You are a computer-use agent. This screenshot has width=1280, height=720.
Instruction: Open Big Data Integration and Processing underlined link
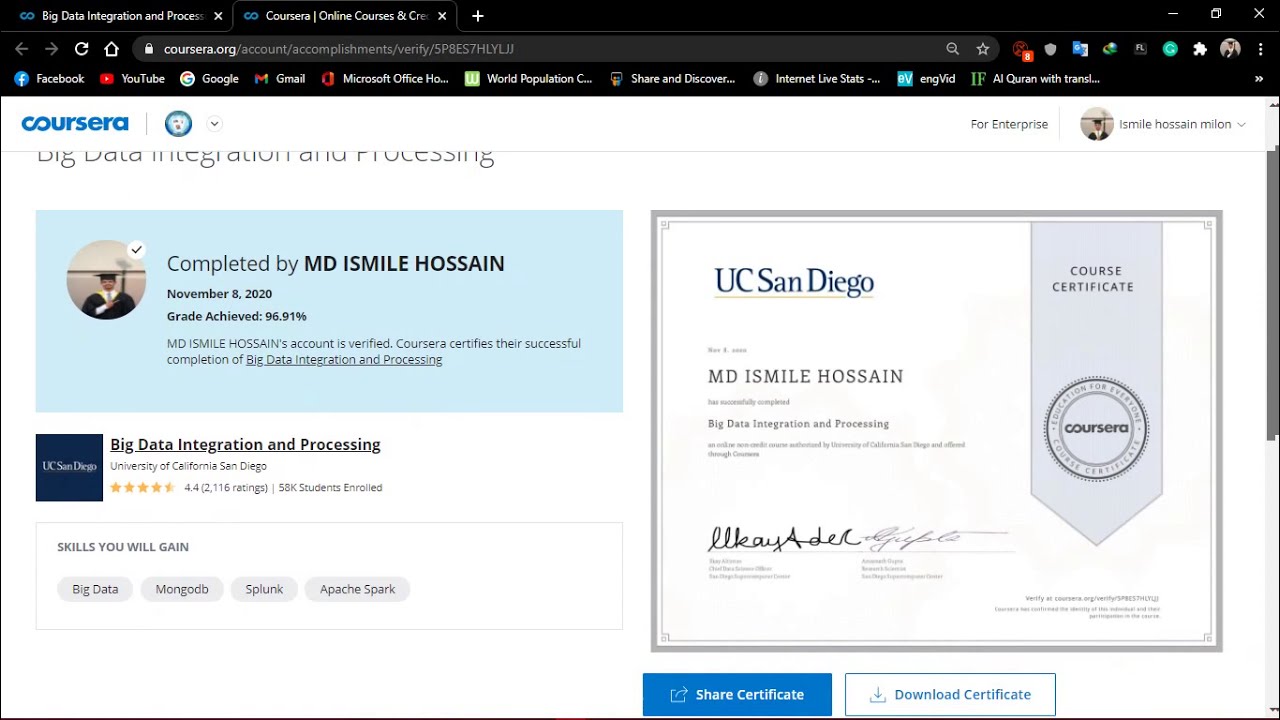[344, 360]
